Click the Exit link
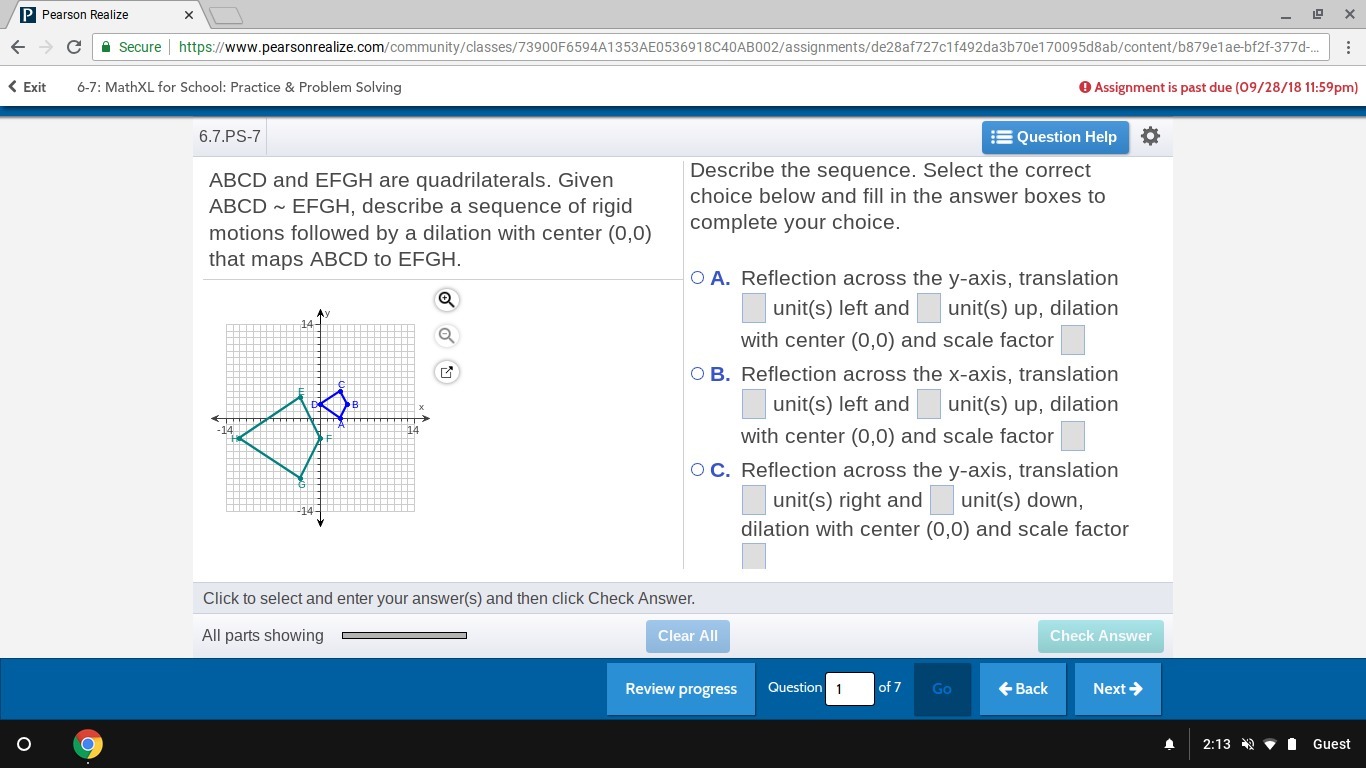The height and width of the screenshot is (768, 1366). click(27, 87)
